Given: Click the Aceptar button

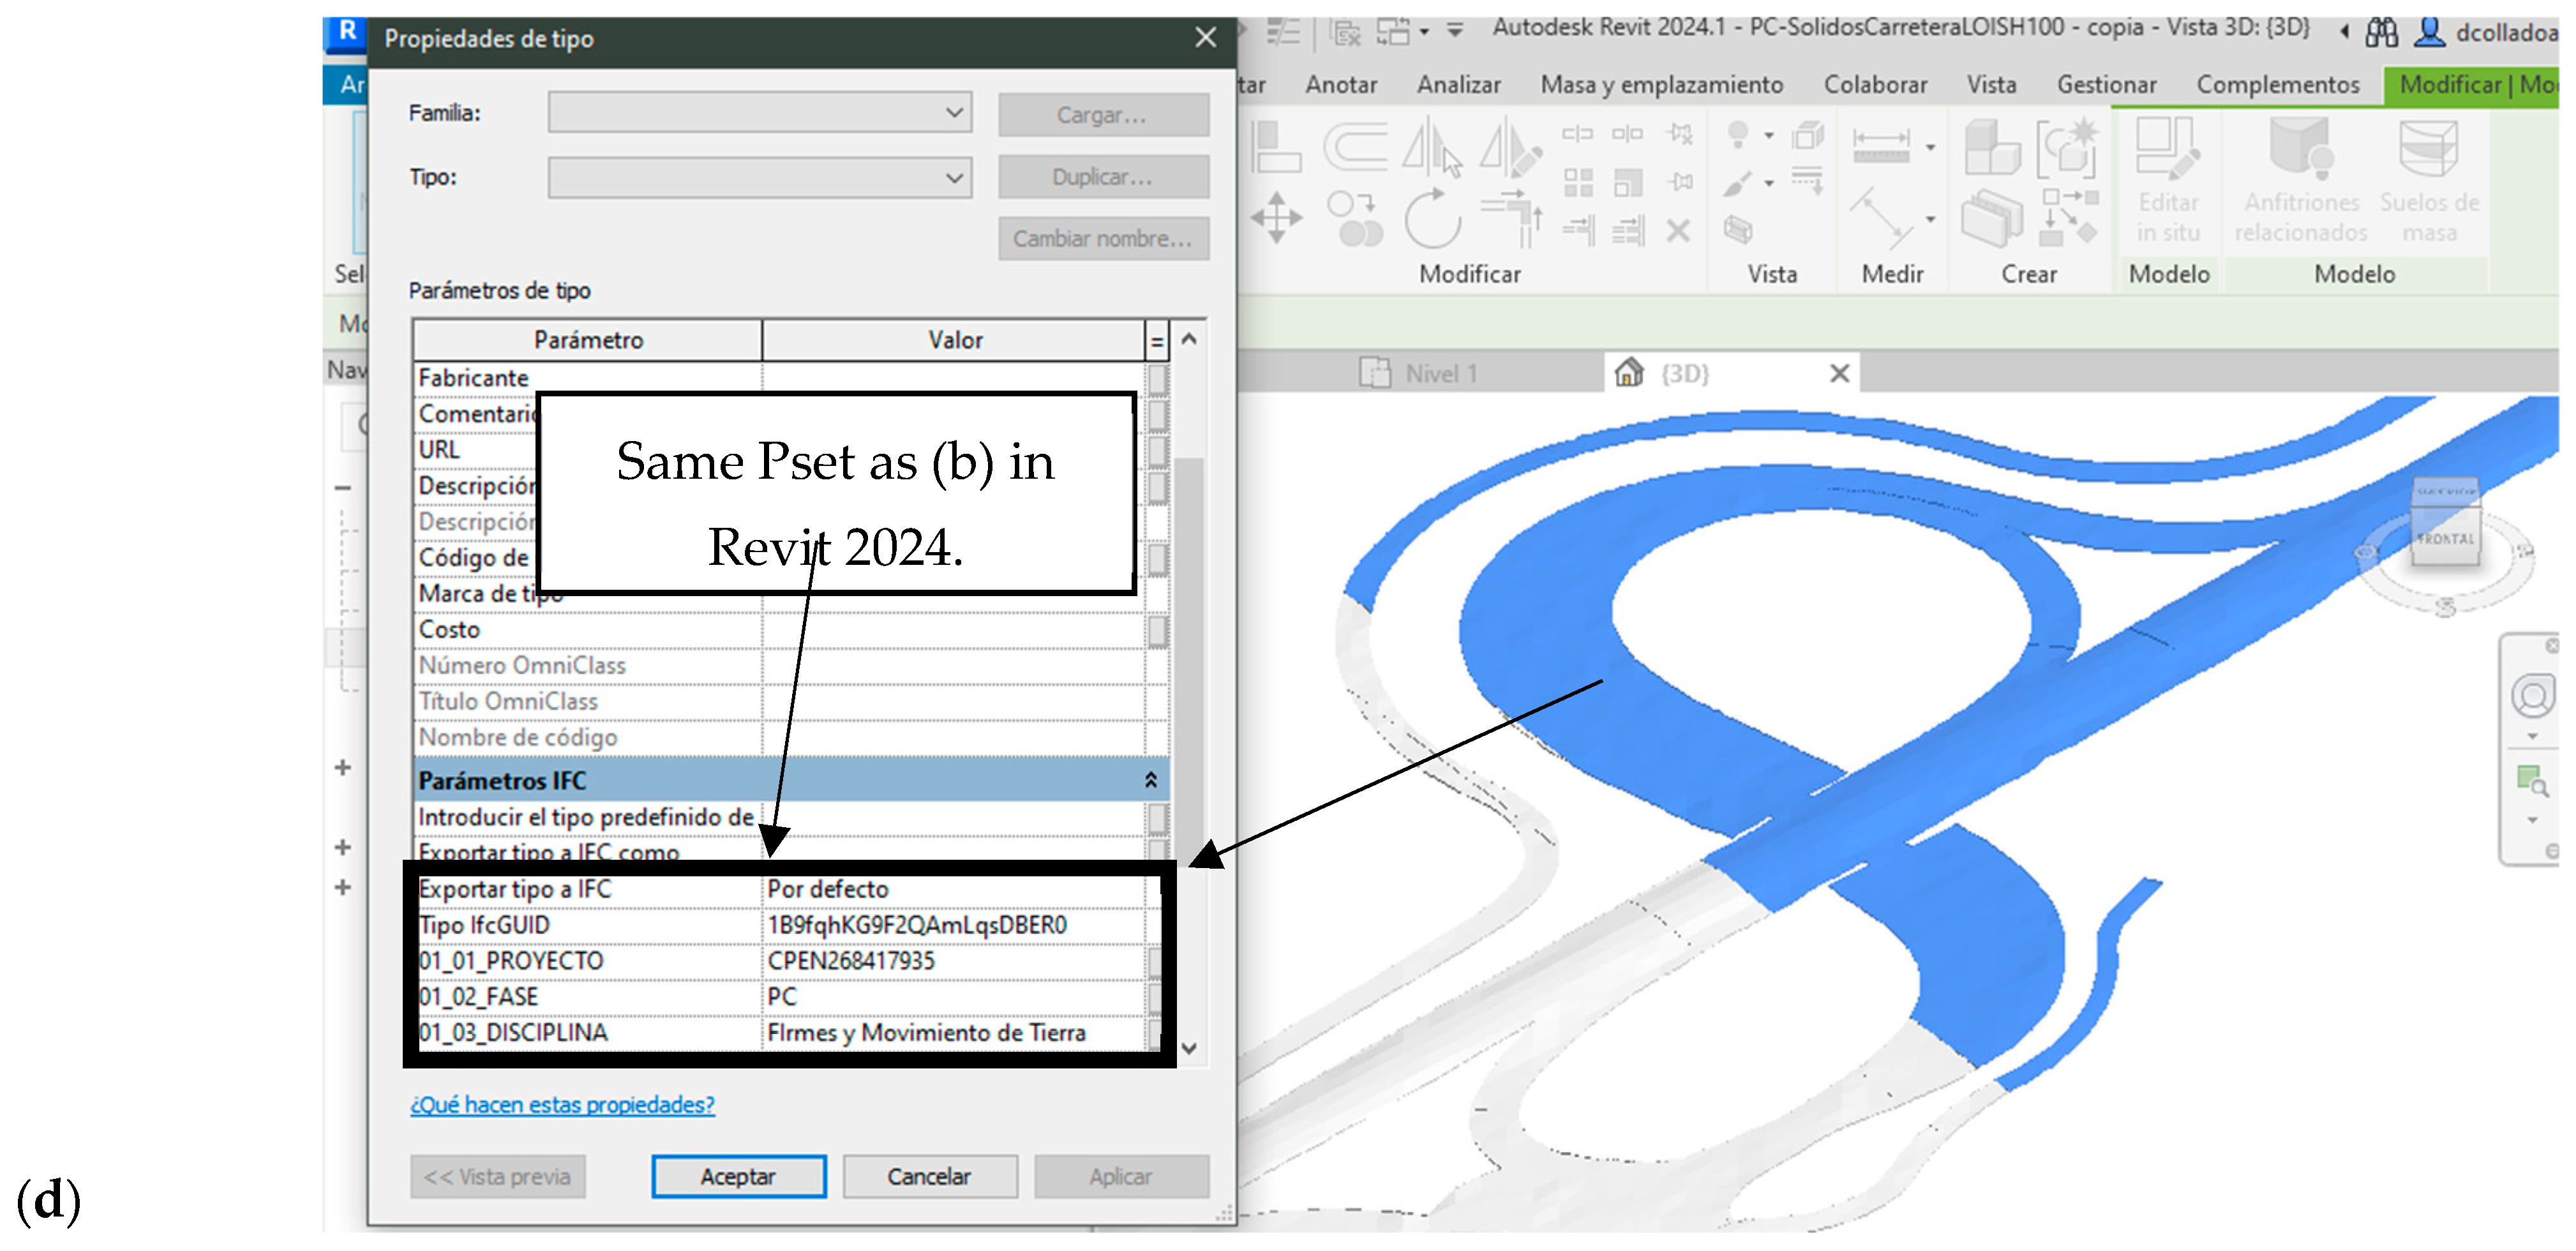Looking at the screenshot, I should [738, 1176].
